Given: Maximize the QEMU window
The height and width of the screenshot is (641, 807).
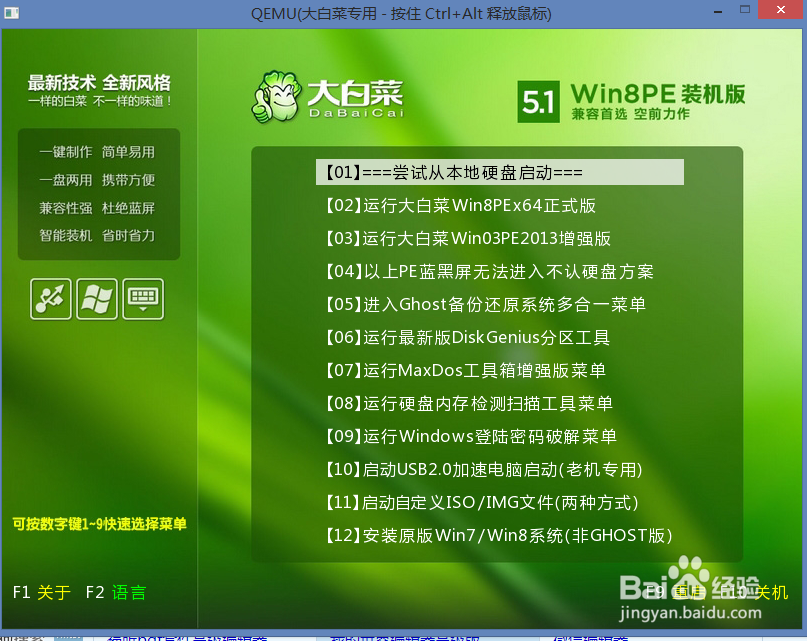Looking at the screenshot, I should point(745,10).
